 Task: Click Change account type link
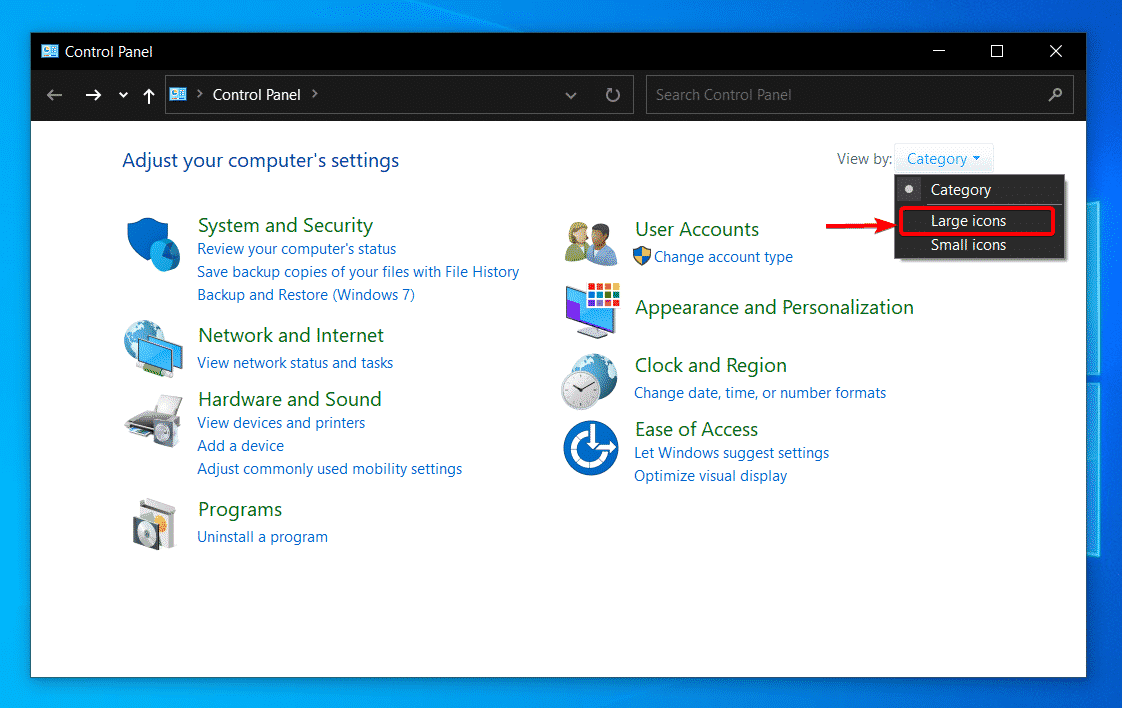coord(723,257)
